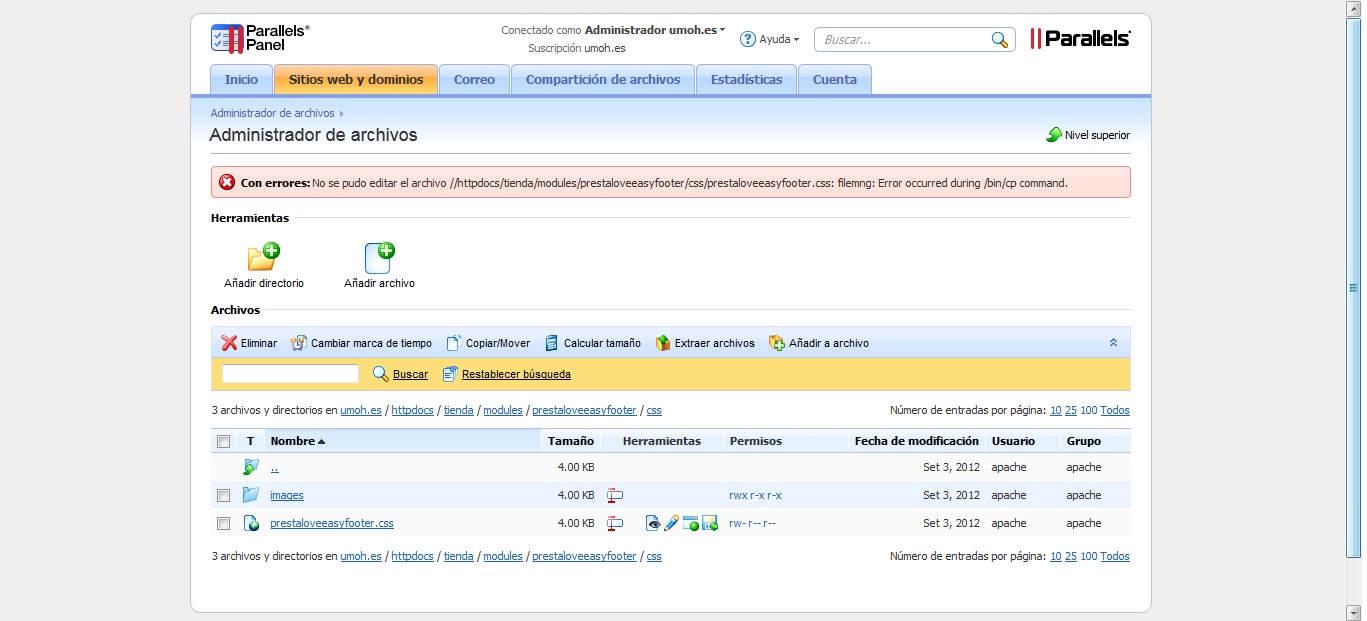Open prestaloveeasyfooter.css file link

coord(332,523)
